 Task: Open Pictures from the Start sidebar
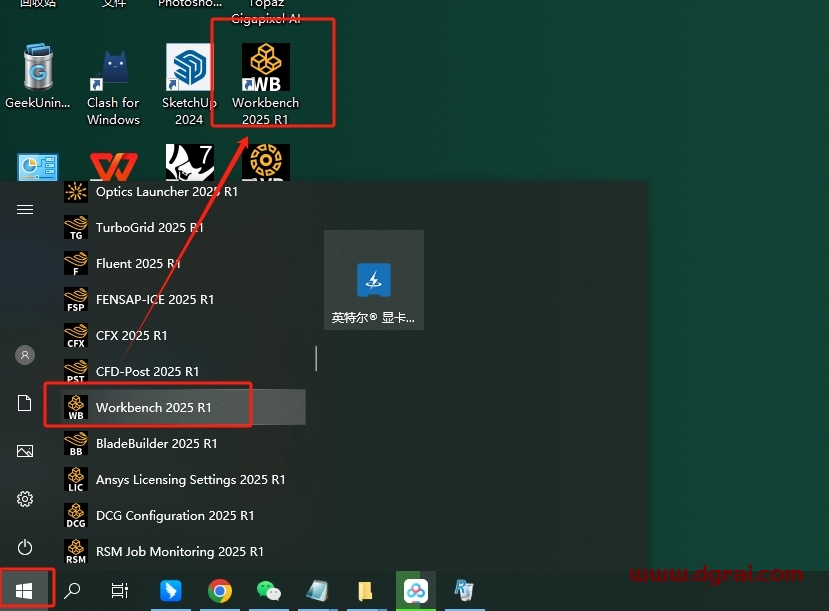[x=25, y=451]
